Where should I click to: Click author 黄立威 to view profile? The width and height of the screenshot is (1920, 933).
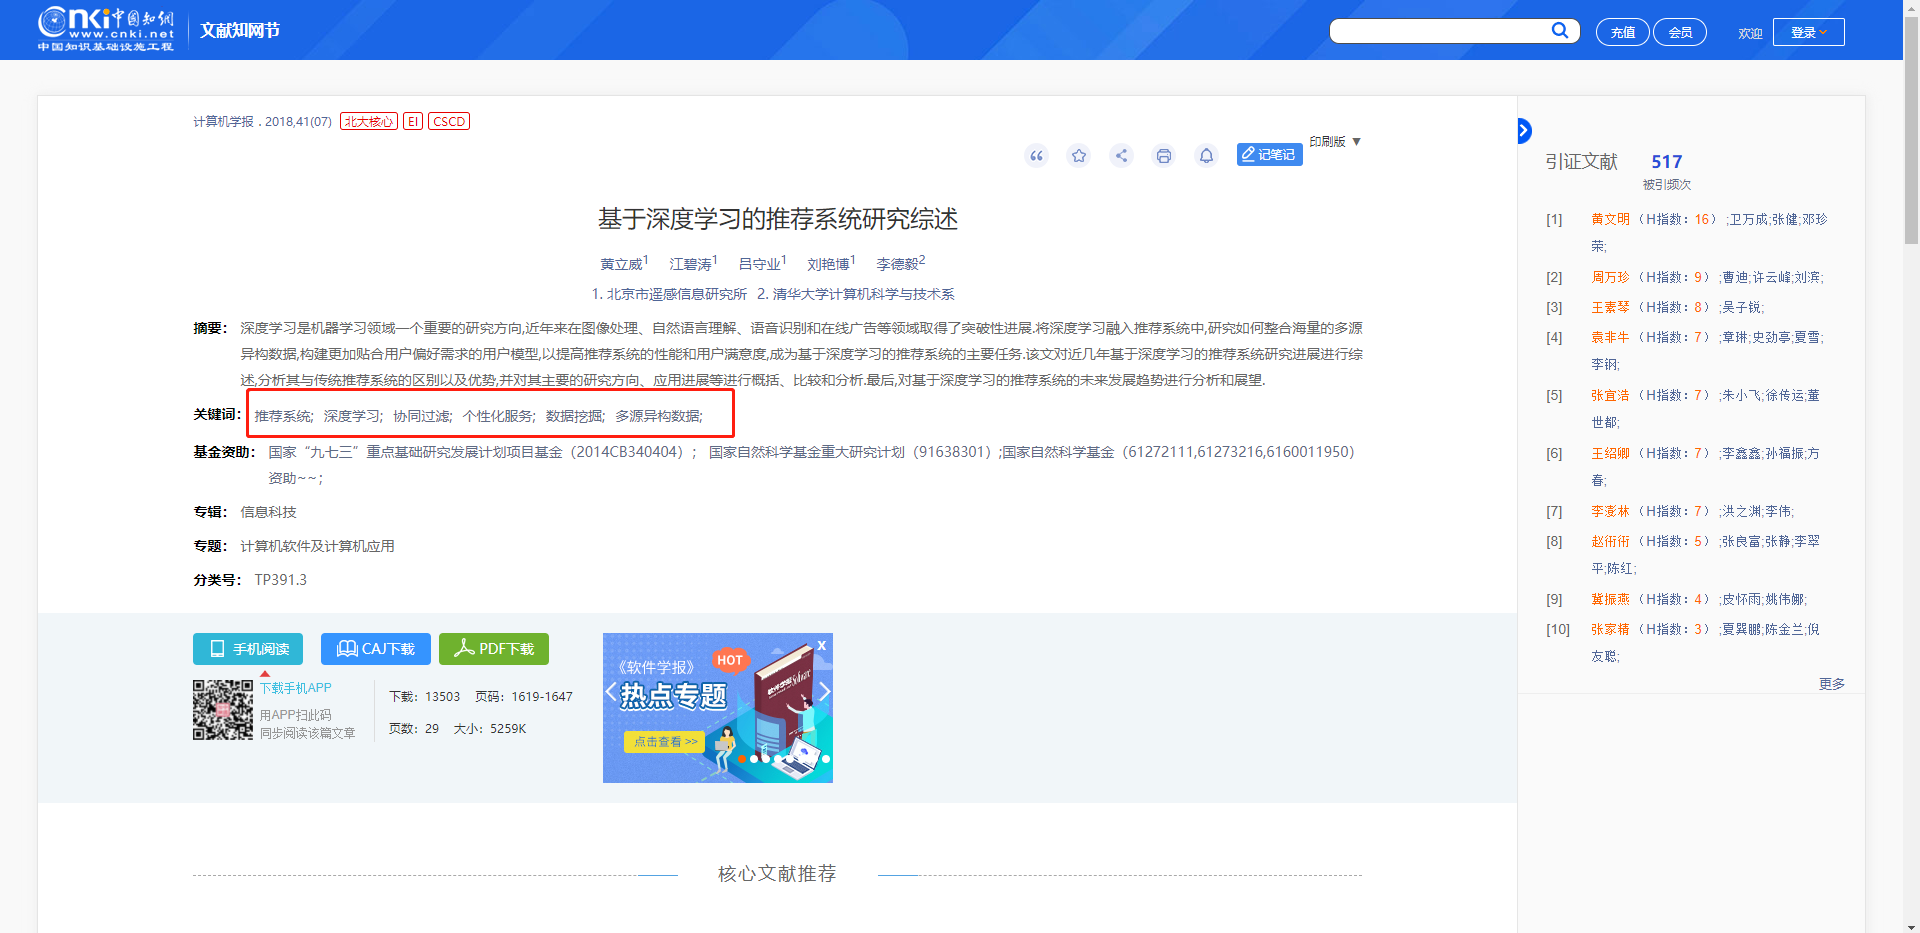point(620,264)
